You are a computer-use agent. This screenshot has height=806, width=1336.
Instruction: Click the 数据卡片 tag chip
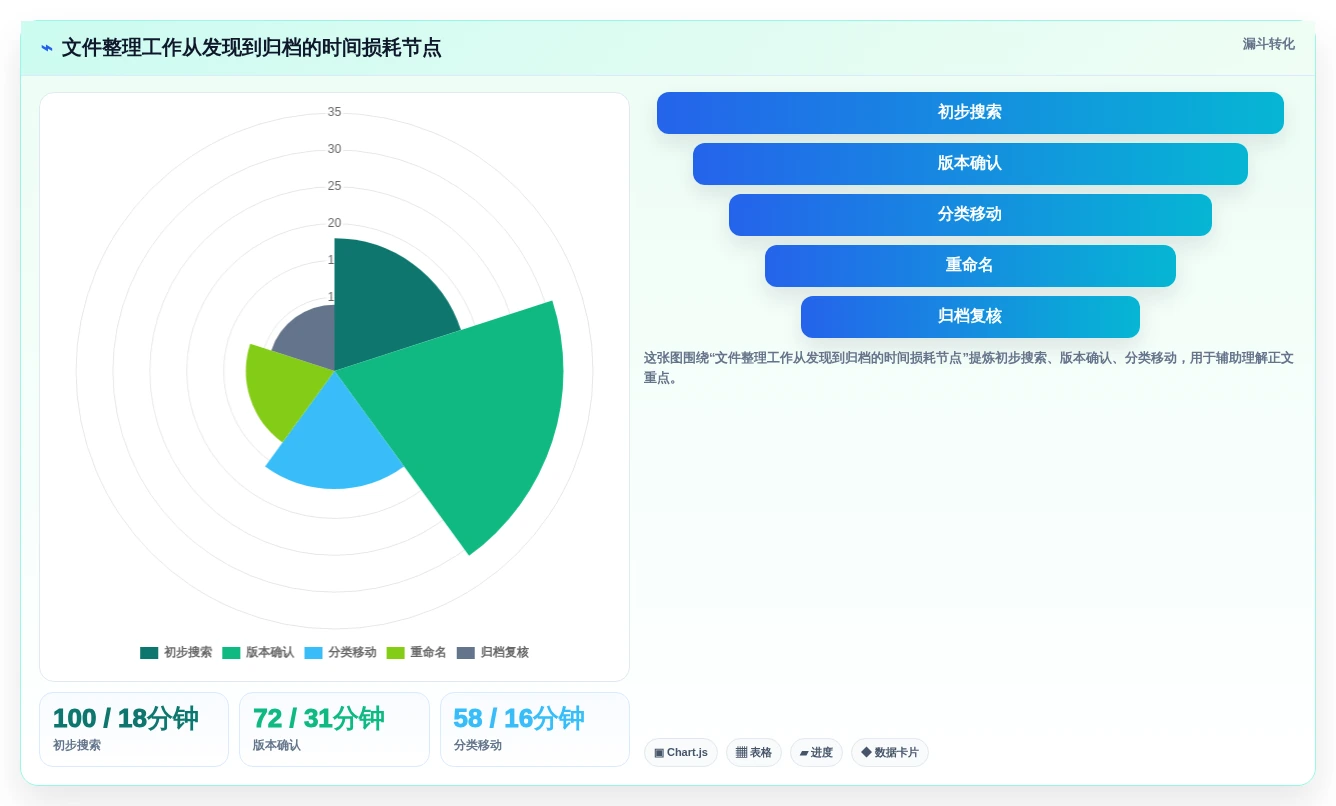890,753
